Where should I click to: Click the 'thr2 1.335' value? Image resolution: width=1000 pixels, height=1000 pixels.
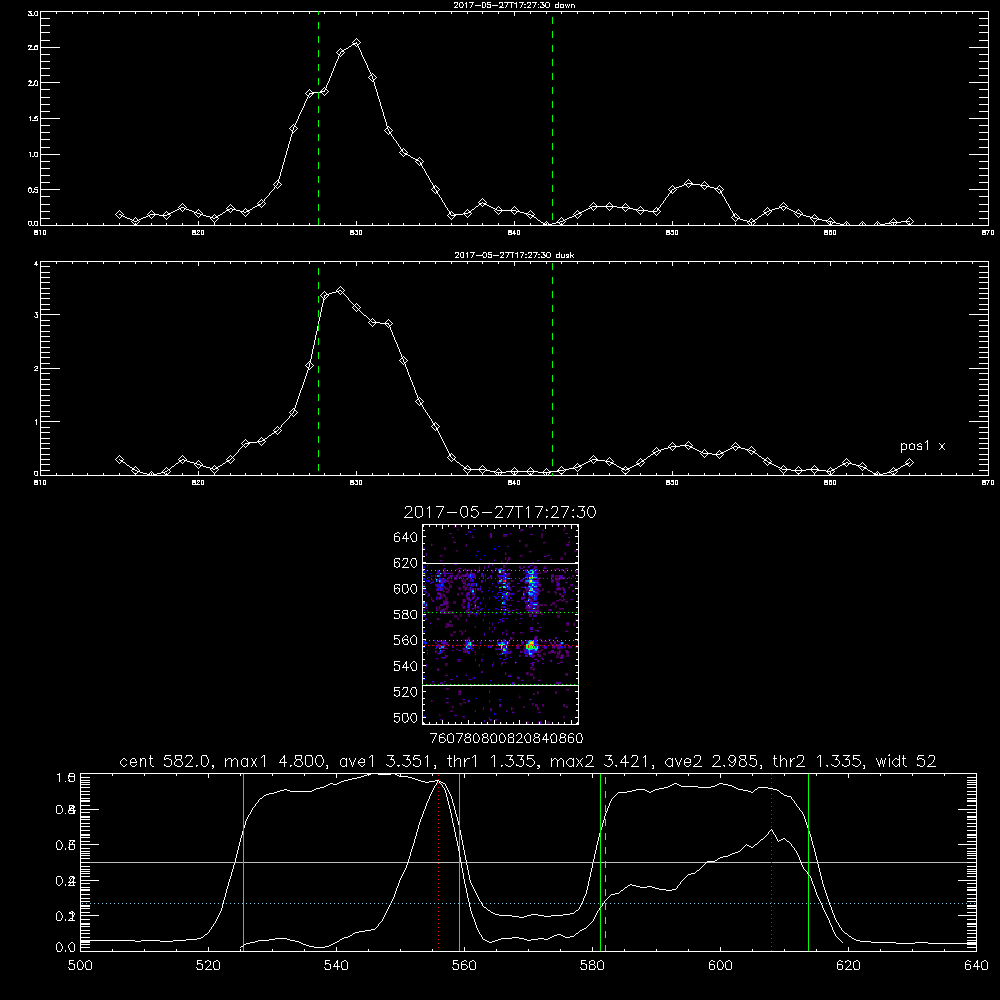coord(816,761)
